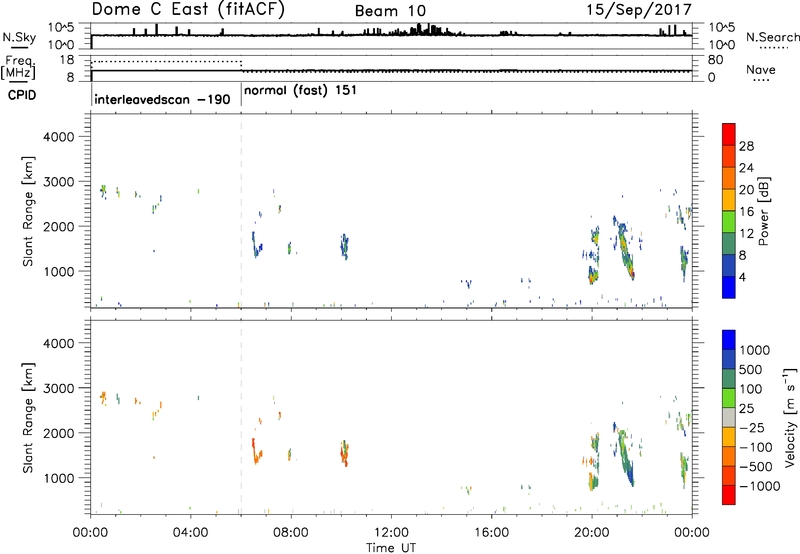The image size is (800, 554).
Task: Select the "3000" tick on the velocity panel
Action: (58, 388)
